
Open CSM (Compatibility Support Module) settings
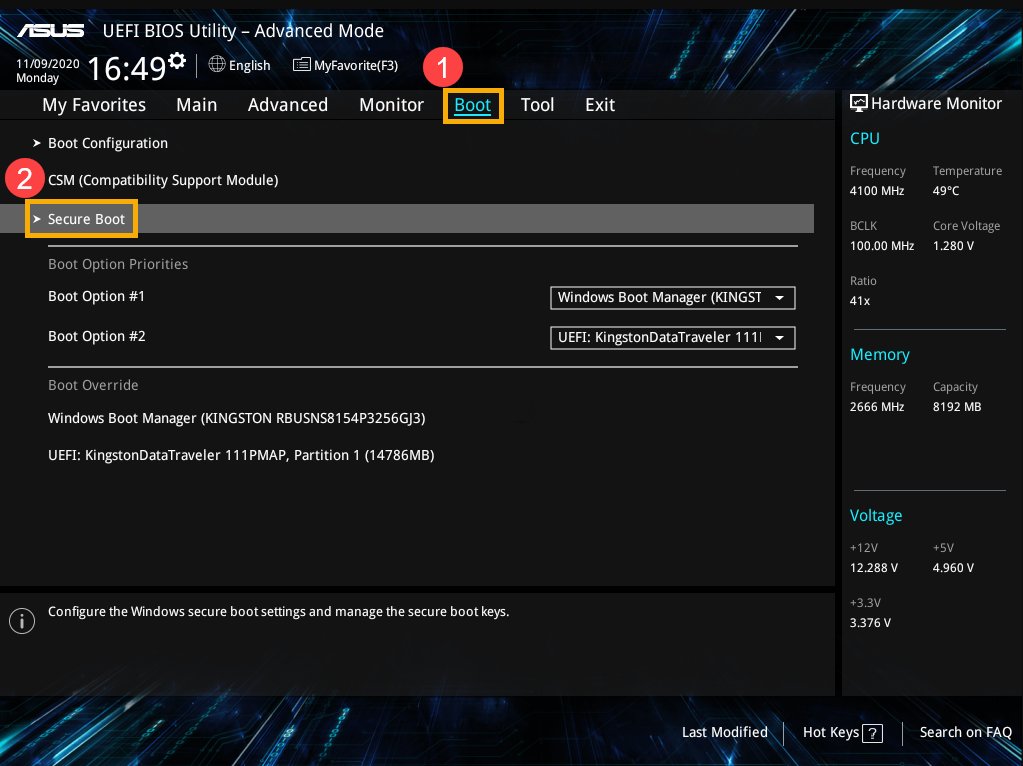[163, 180]
